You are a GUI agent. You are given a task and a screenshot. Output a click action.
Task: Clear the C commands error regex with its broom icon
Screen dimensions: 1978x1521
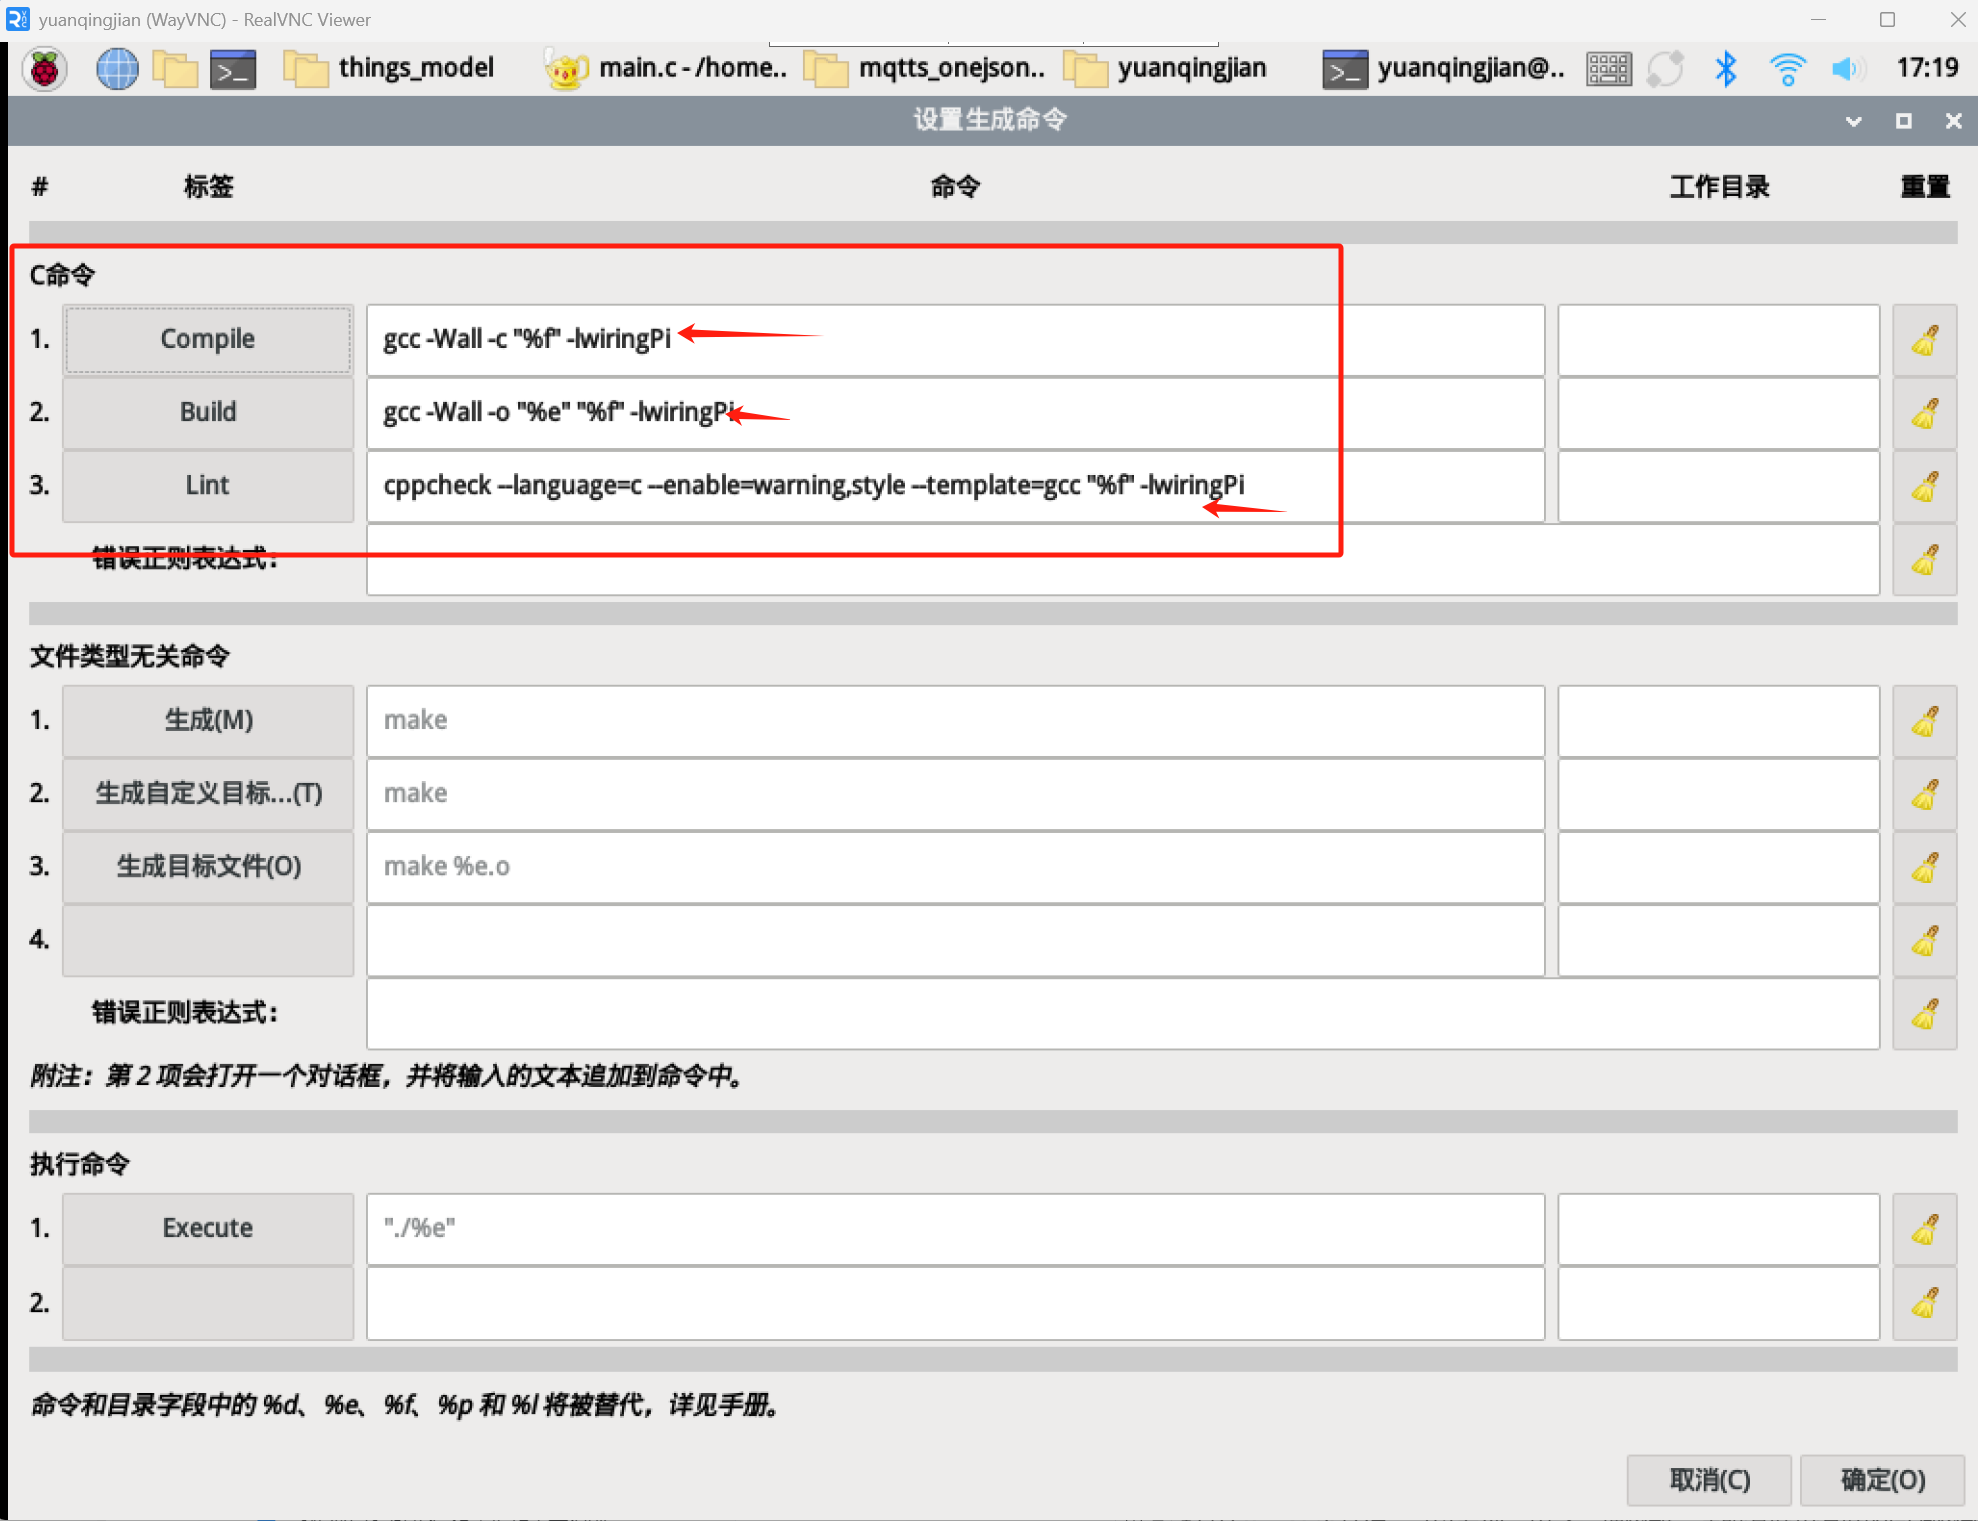tap(1924, 559)
